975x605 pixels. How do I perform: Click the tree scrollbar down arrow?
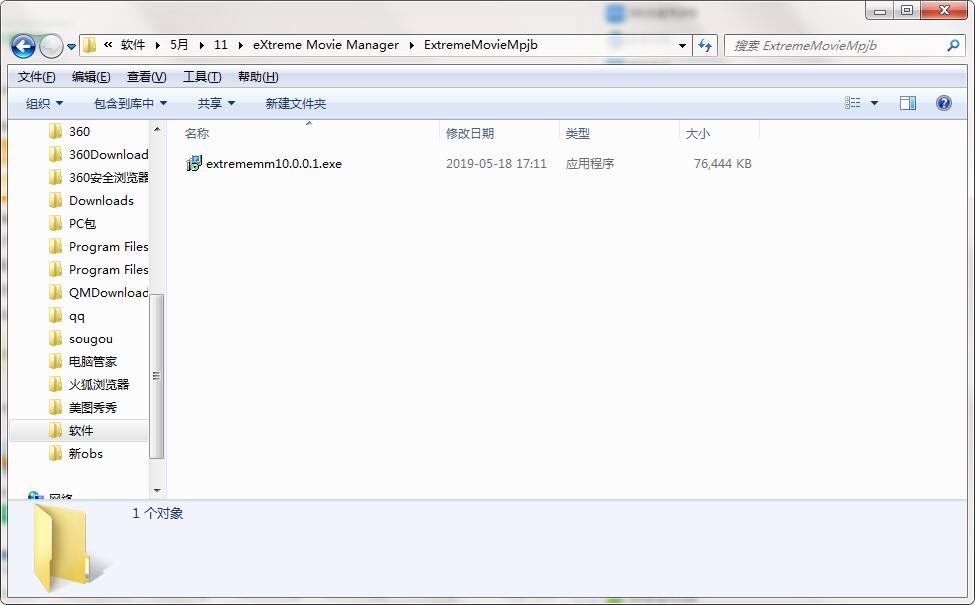[x=157, y=491]
